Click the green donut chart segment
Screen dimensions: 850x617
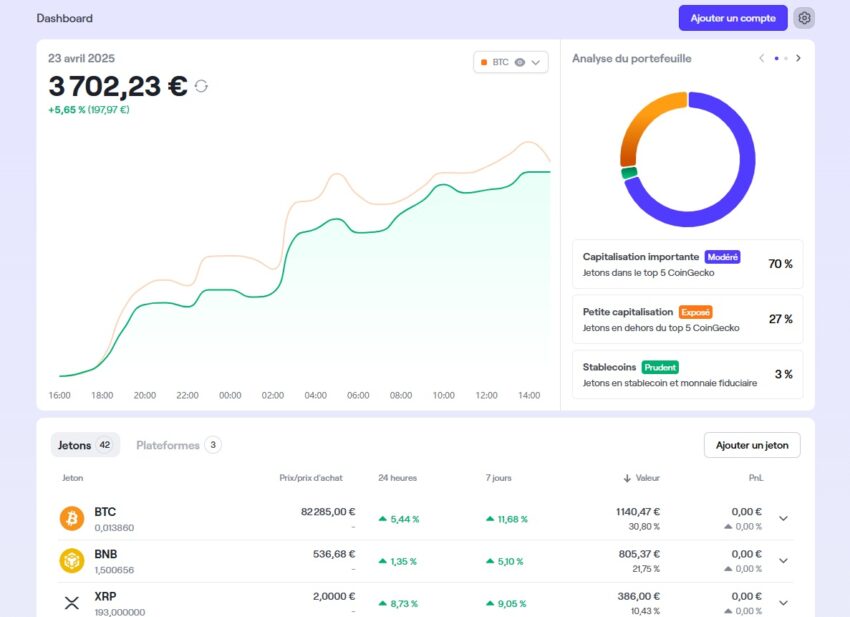point(629,173)
